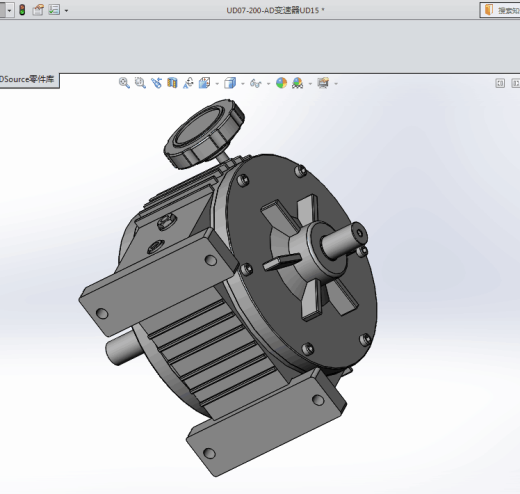Expand the View Orientation dropdown arrow
This screenshot has height=494, width=520.
pos(217,84)
